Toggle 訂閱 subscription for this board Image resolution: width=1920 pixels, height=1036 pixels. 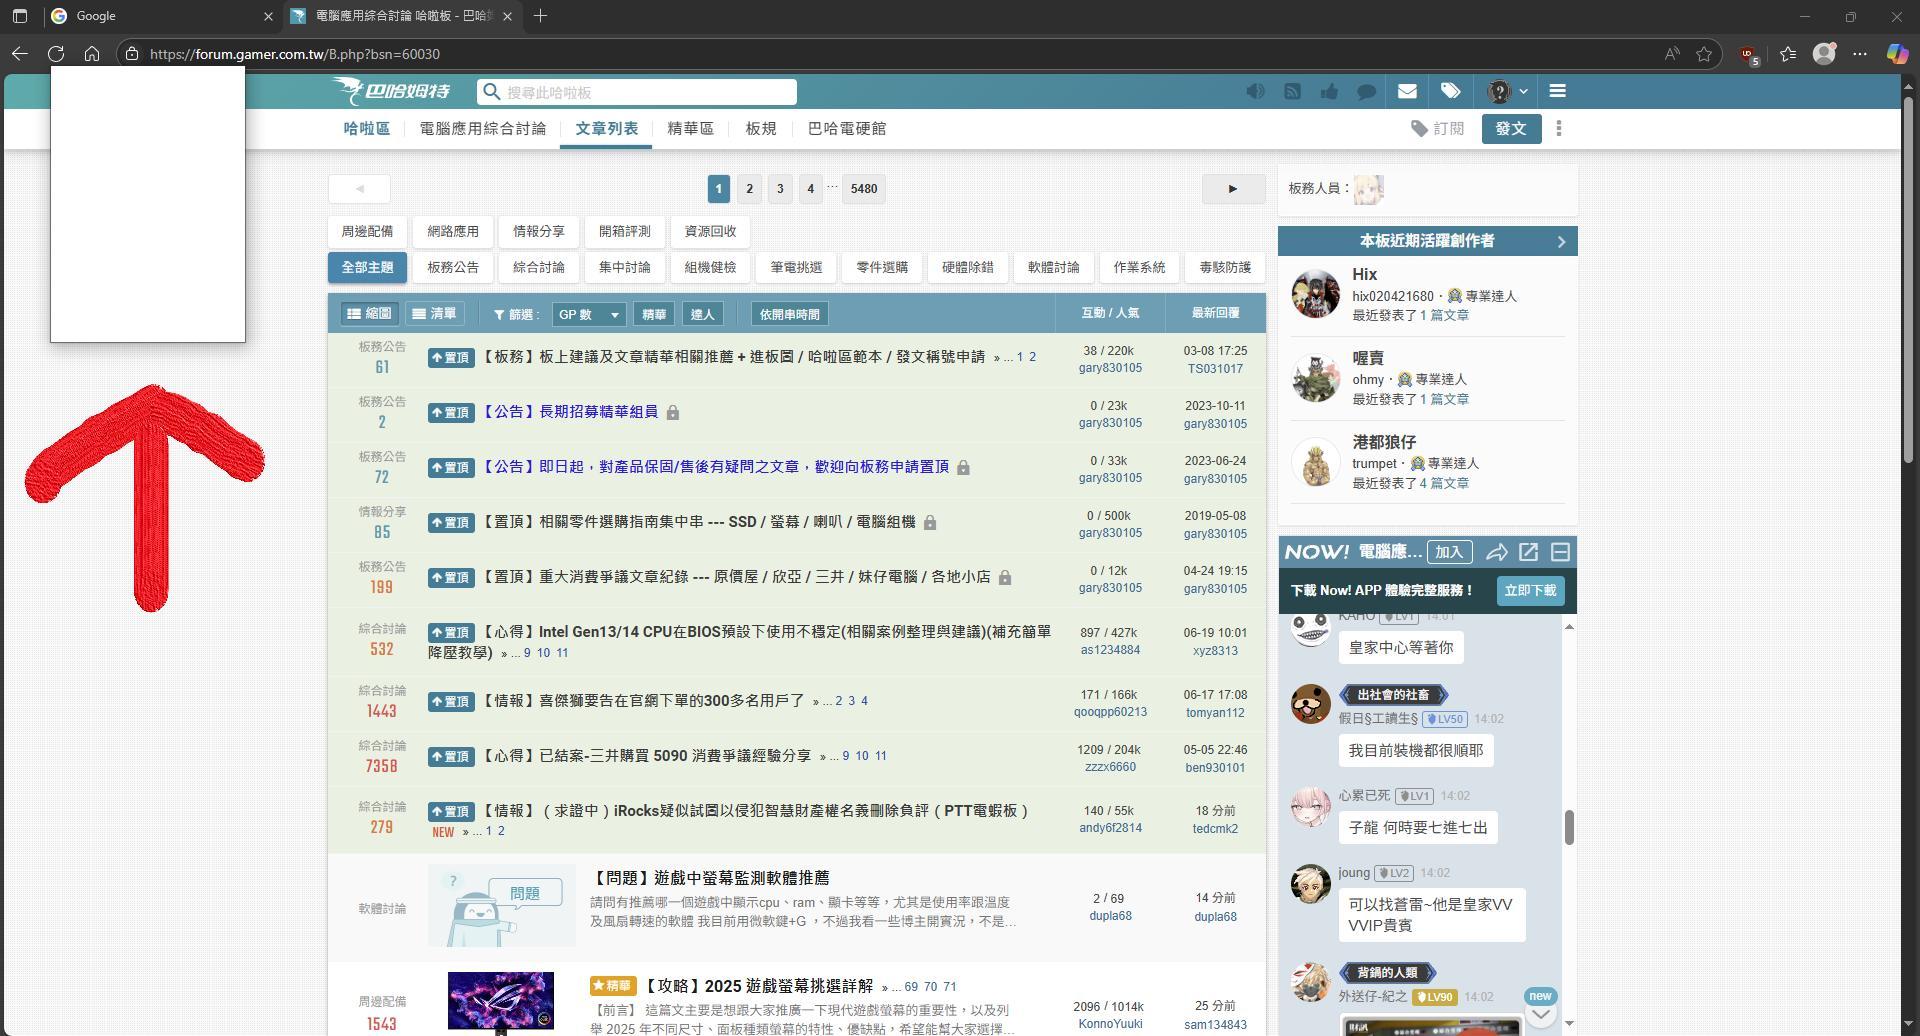1437,128
